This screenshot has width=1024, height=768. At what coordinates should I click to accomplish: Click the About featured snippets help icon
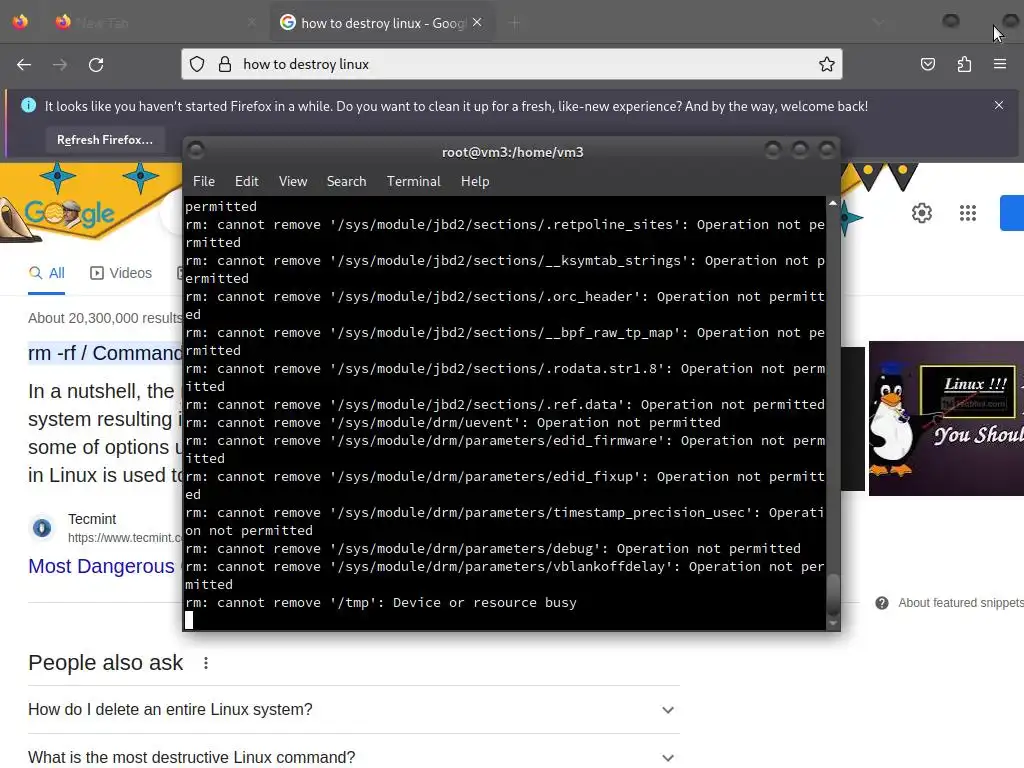pyautogui.click(x=882, y=603)
